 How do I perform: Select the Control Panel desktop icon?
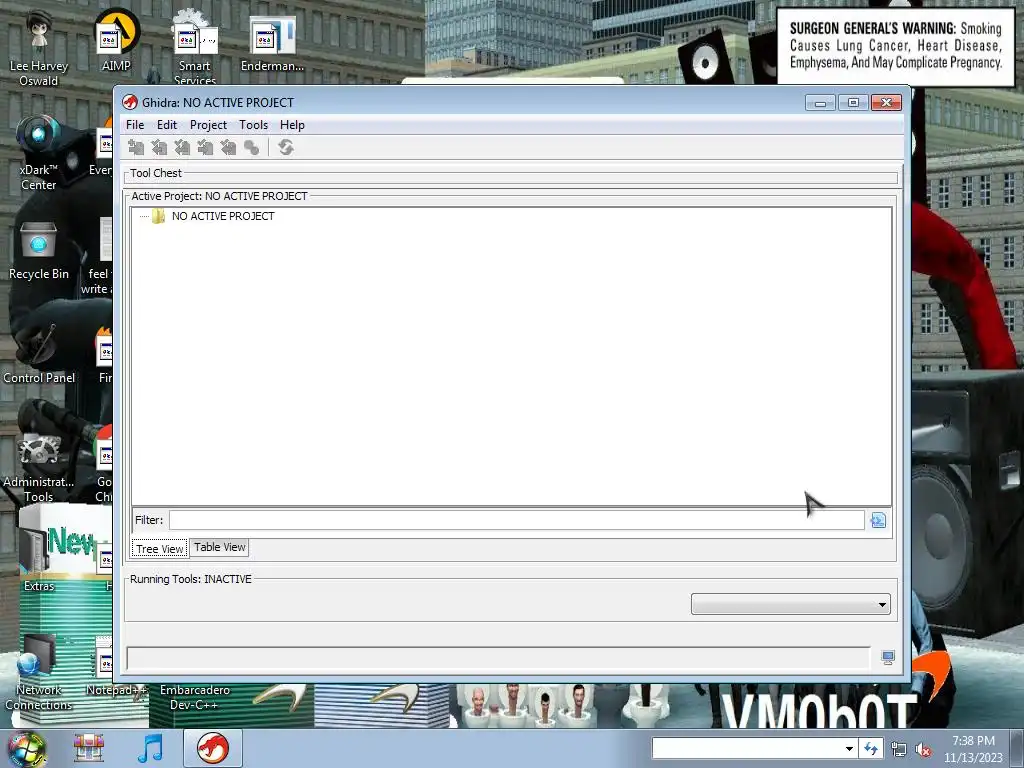tap(39, 355)
